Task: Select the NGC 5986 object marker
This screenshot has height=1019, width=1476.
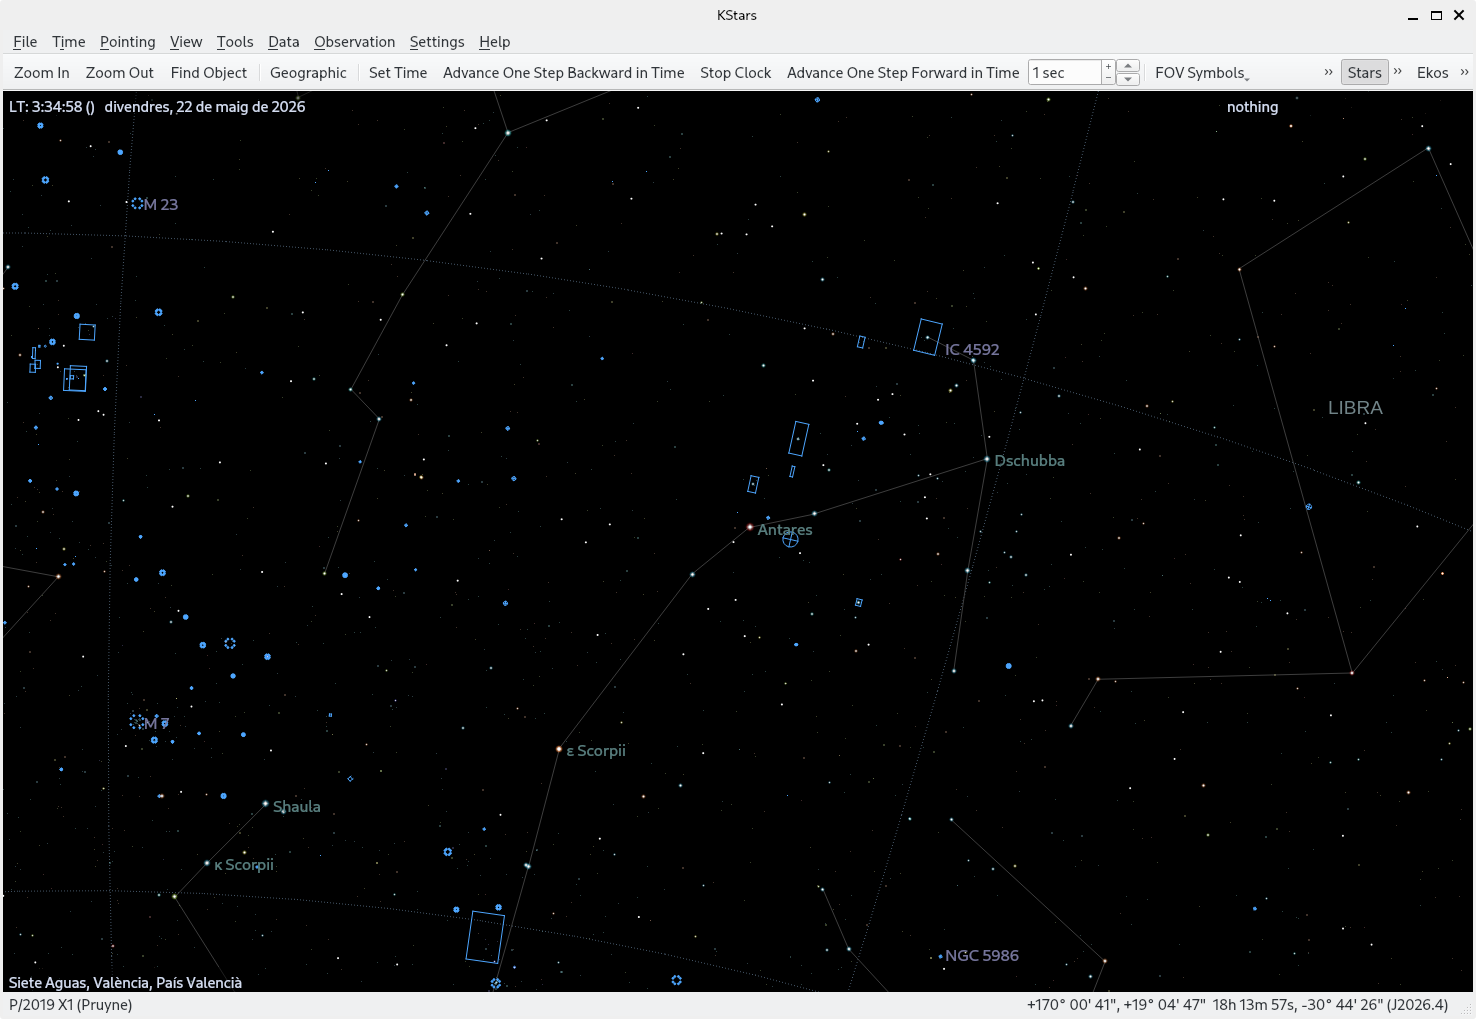Action: coord(941,957)
